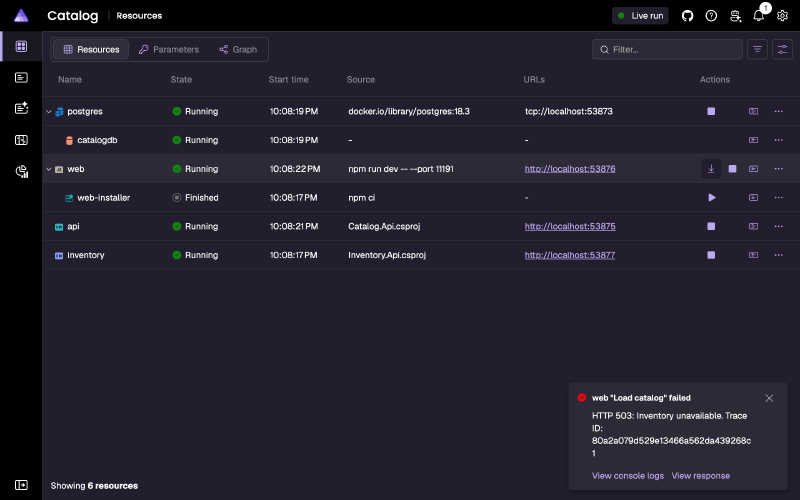This screenshot has width=800, height=500.
Task: Open more actions for catalogdb
Action: tap(779, 140)
